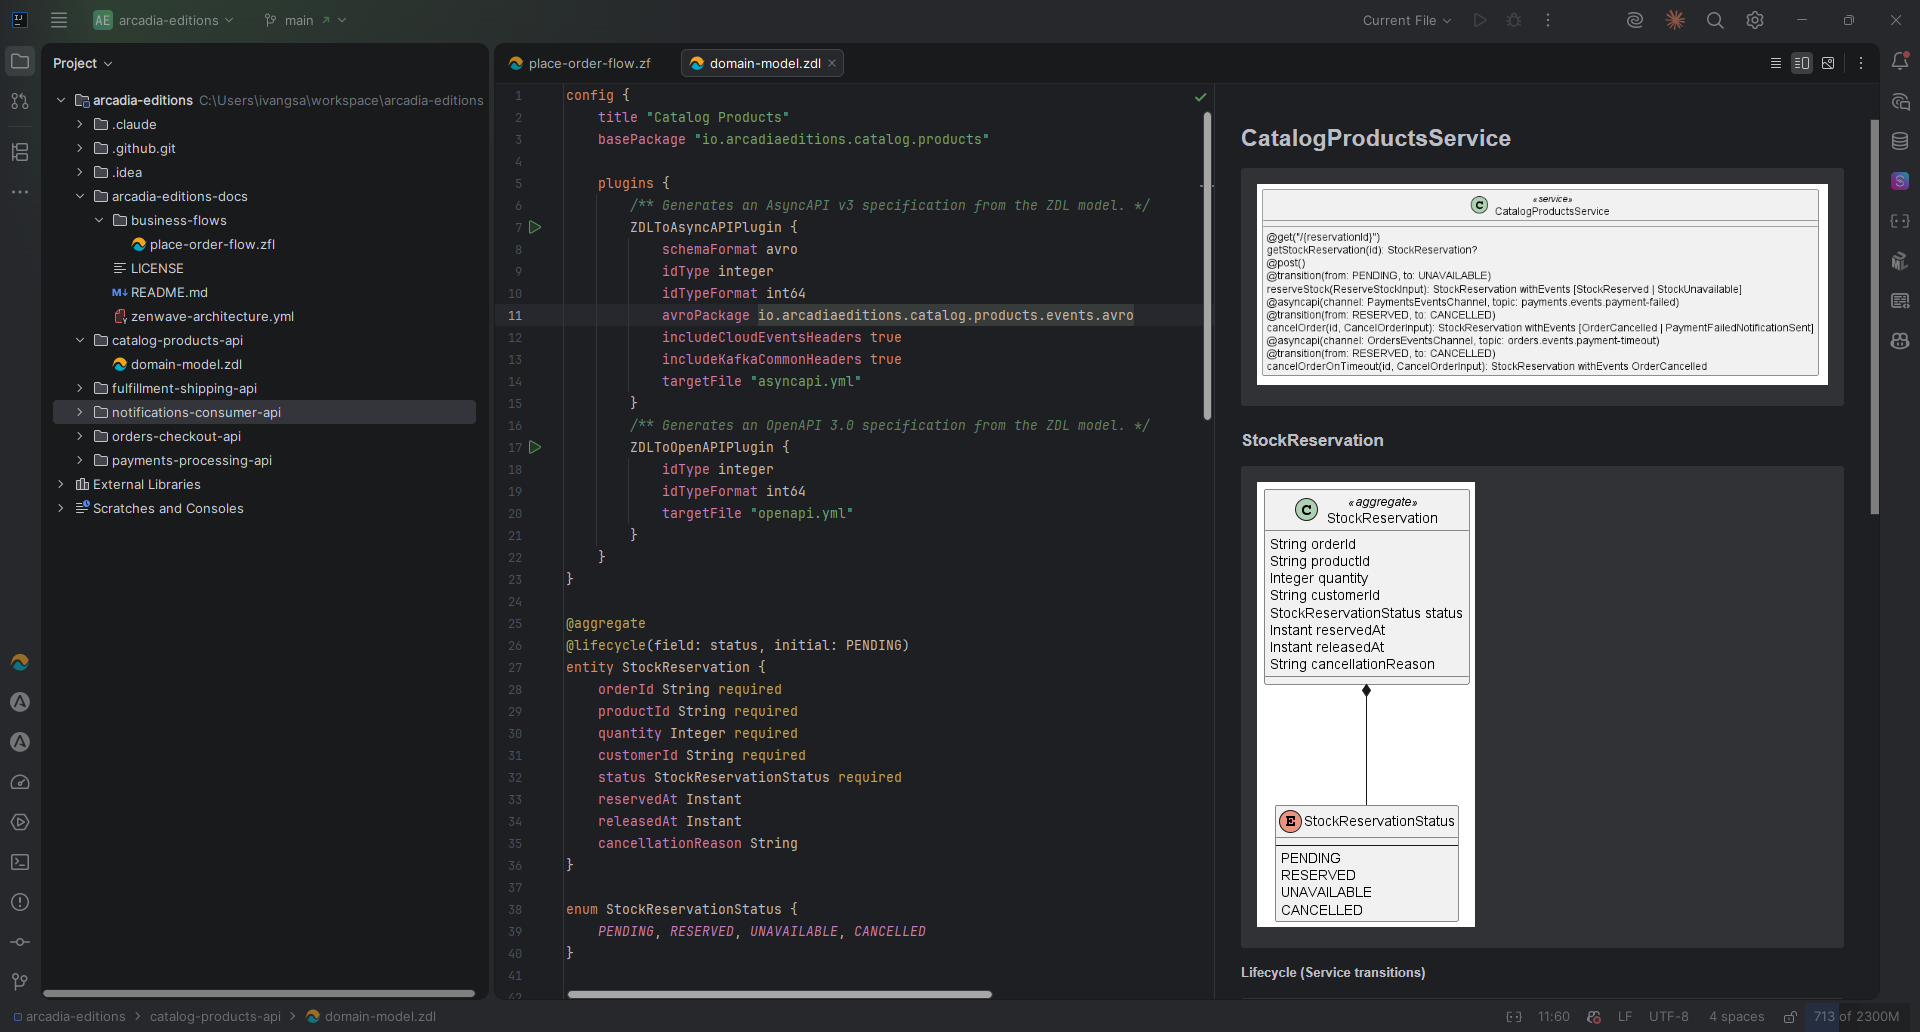1920x1032 pixels.
Task: Open the AI chat tool window icon
Action: tap(1900, 101)
